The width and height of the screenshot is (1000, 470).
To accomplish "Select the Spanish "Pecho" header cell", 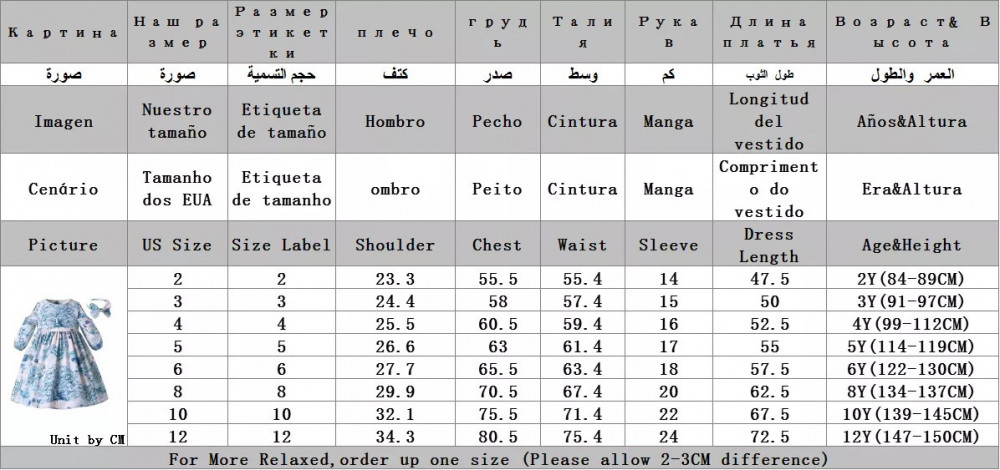I will [x=497, y=121].
